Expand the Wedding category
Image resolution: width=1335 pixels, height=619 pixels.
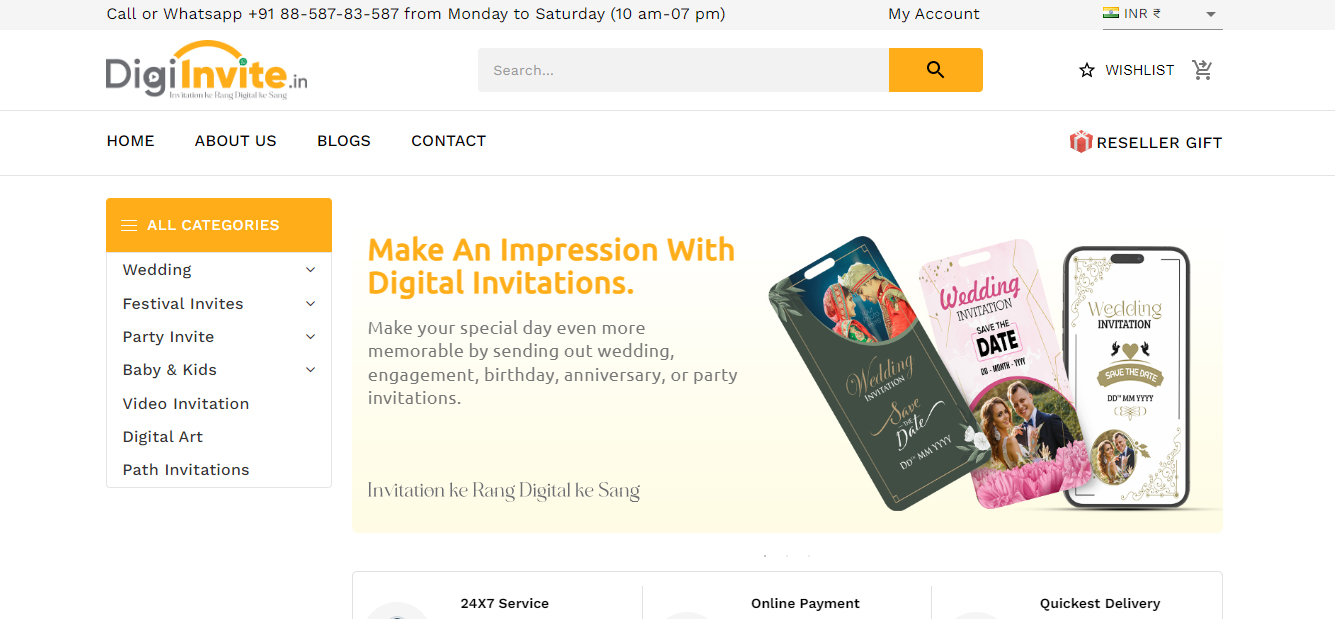point(310,270)
